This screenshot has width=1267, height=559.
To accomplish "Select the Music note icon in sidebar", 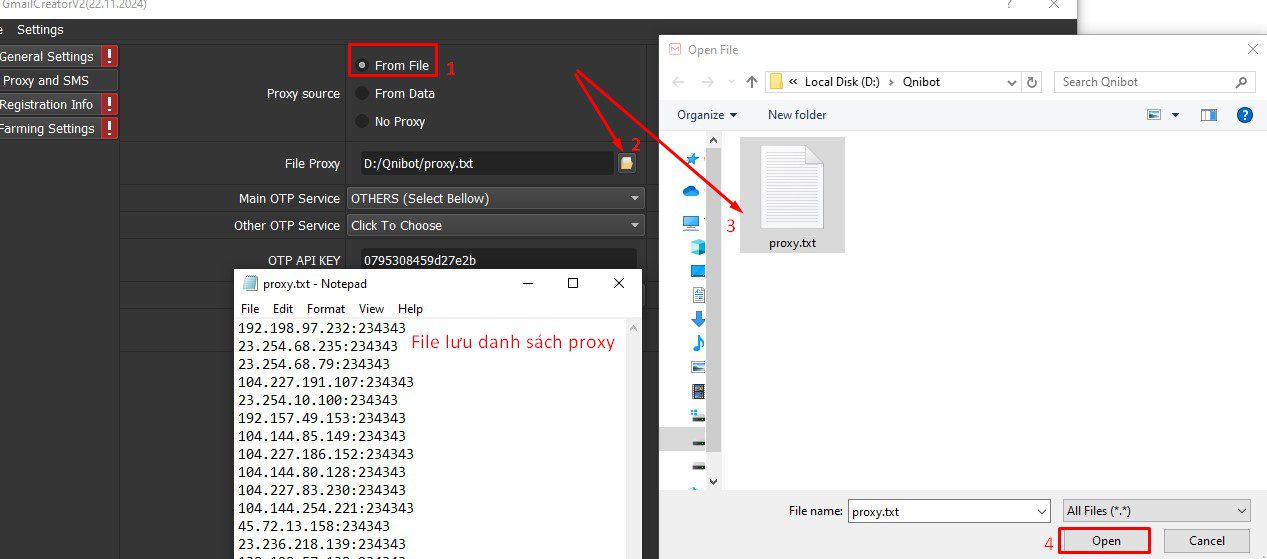I will [698, 343].
